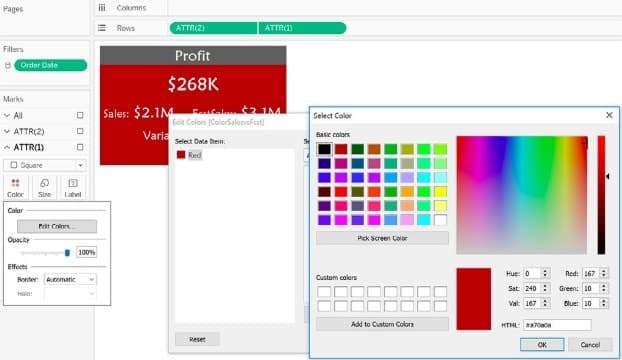This screenshot has height=360, width=622.
Task: Click Add to Custom Colors button
Action: pos(382,324)
